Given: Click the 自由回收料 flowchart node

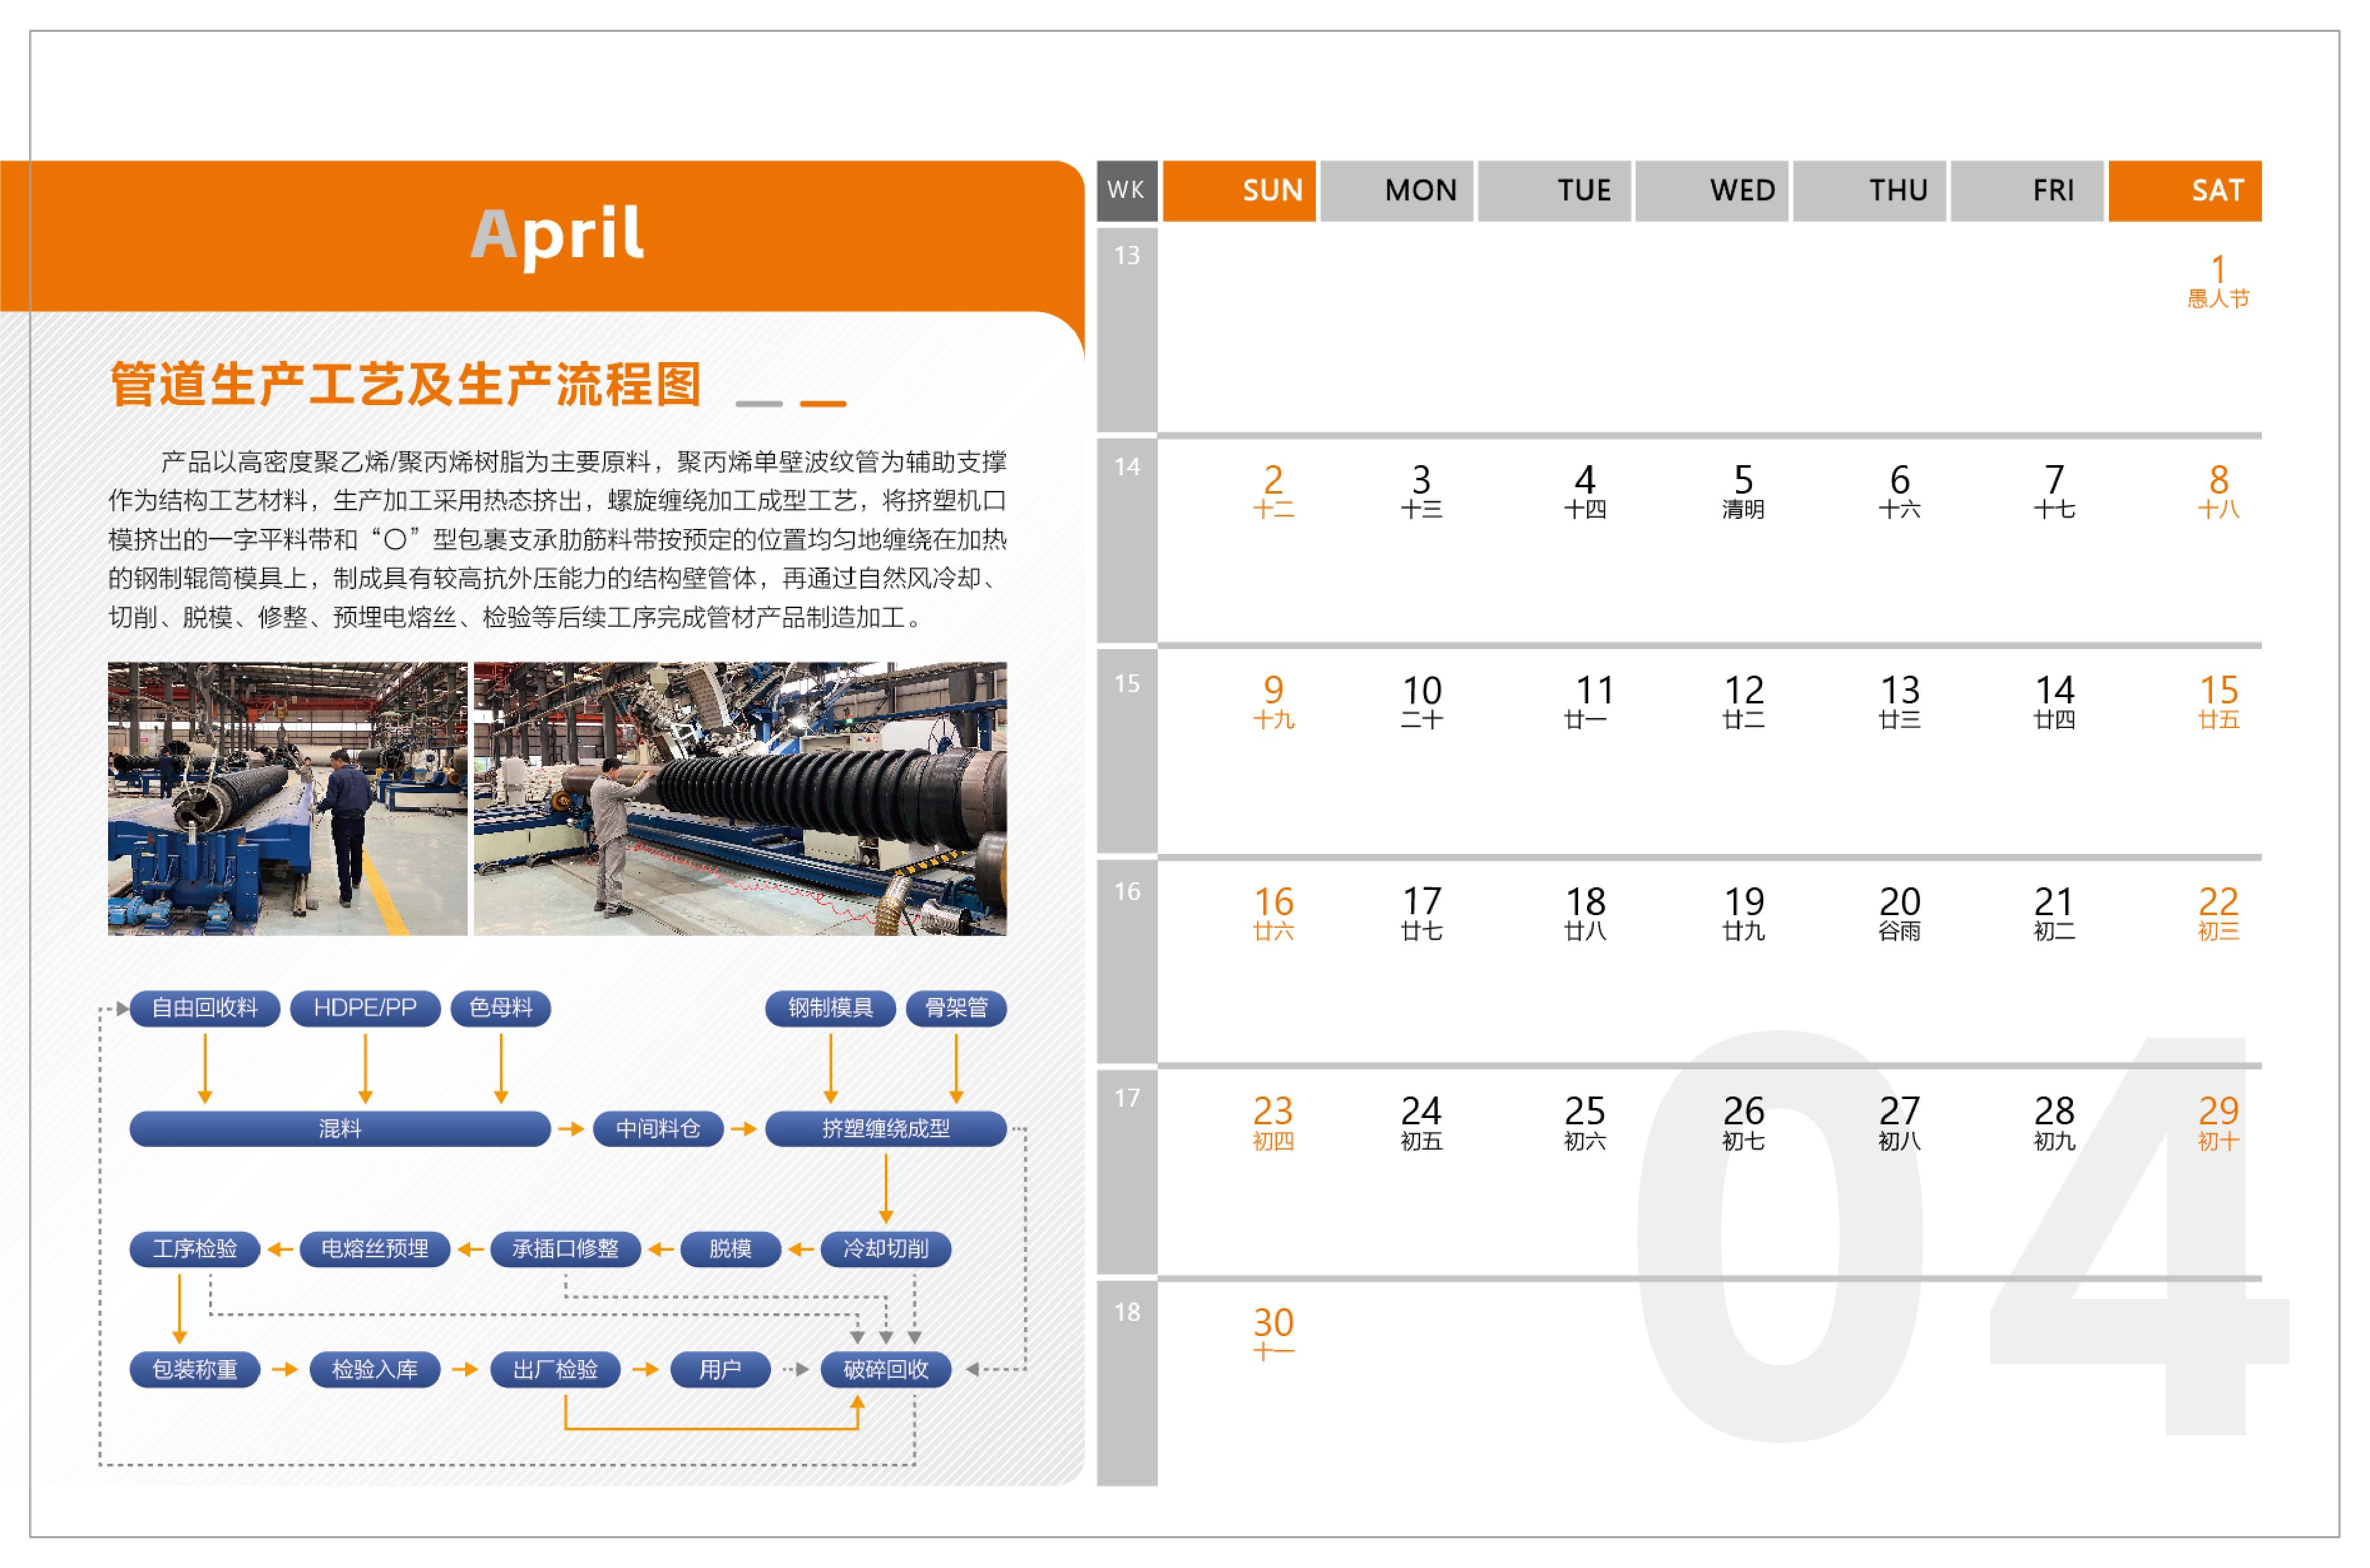Looking at the screenshot, I should tap(204, 1007).
